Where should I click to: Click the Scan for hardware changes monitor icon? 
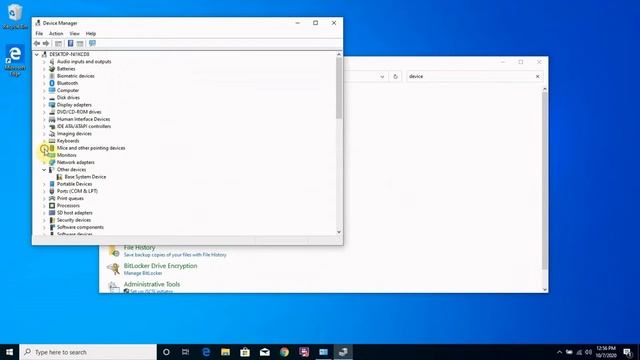pos(92,43)
